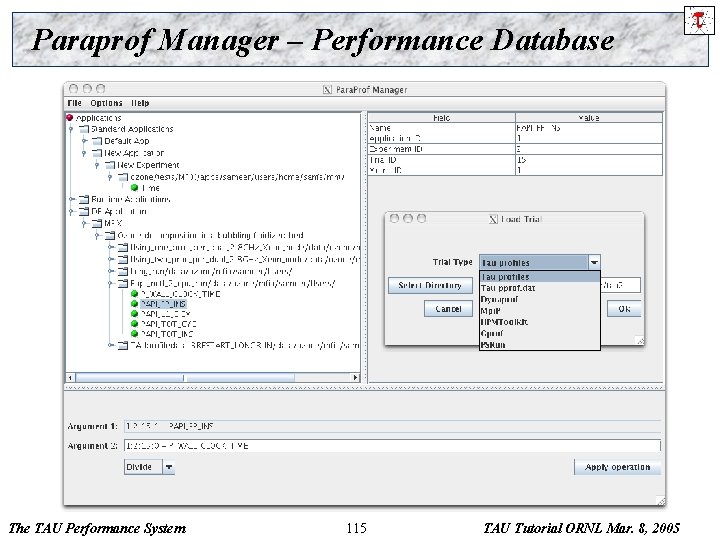
Task: Click the Name row in properties table
Action: [515, 128]
